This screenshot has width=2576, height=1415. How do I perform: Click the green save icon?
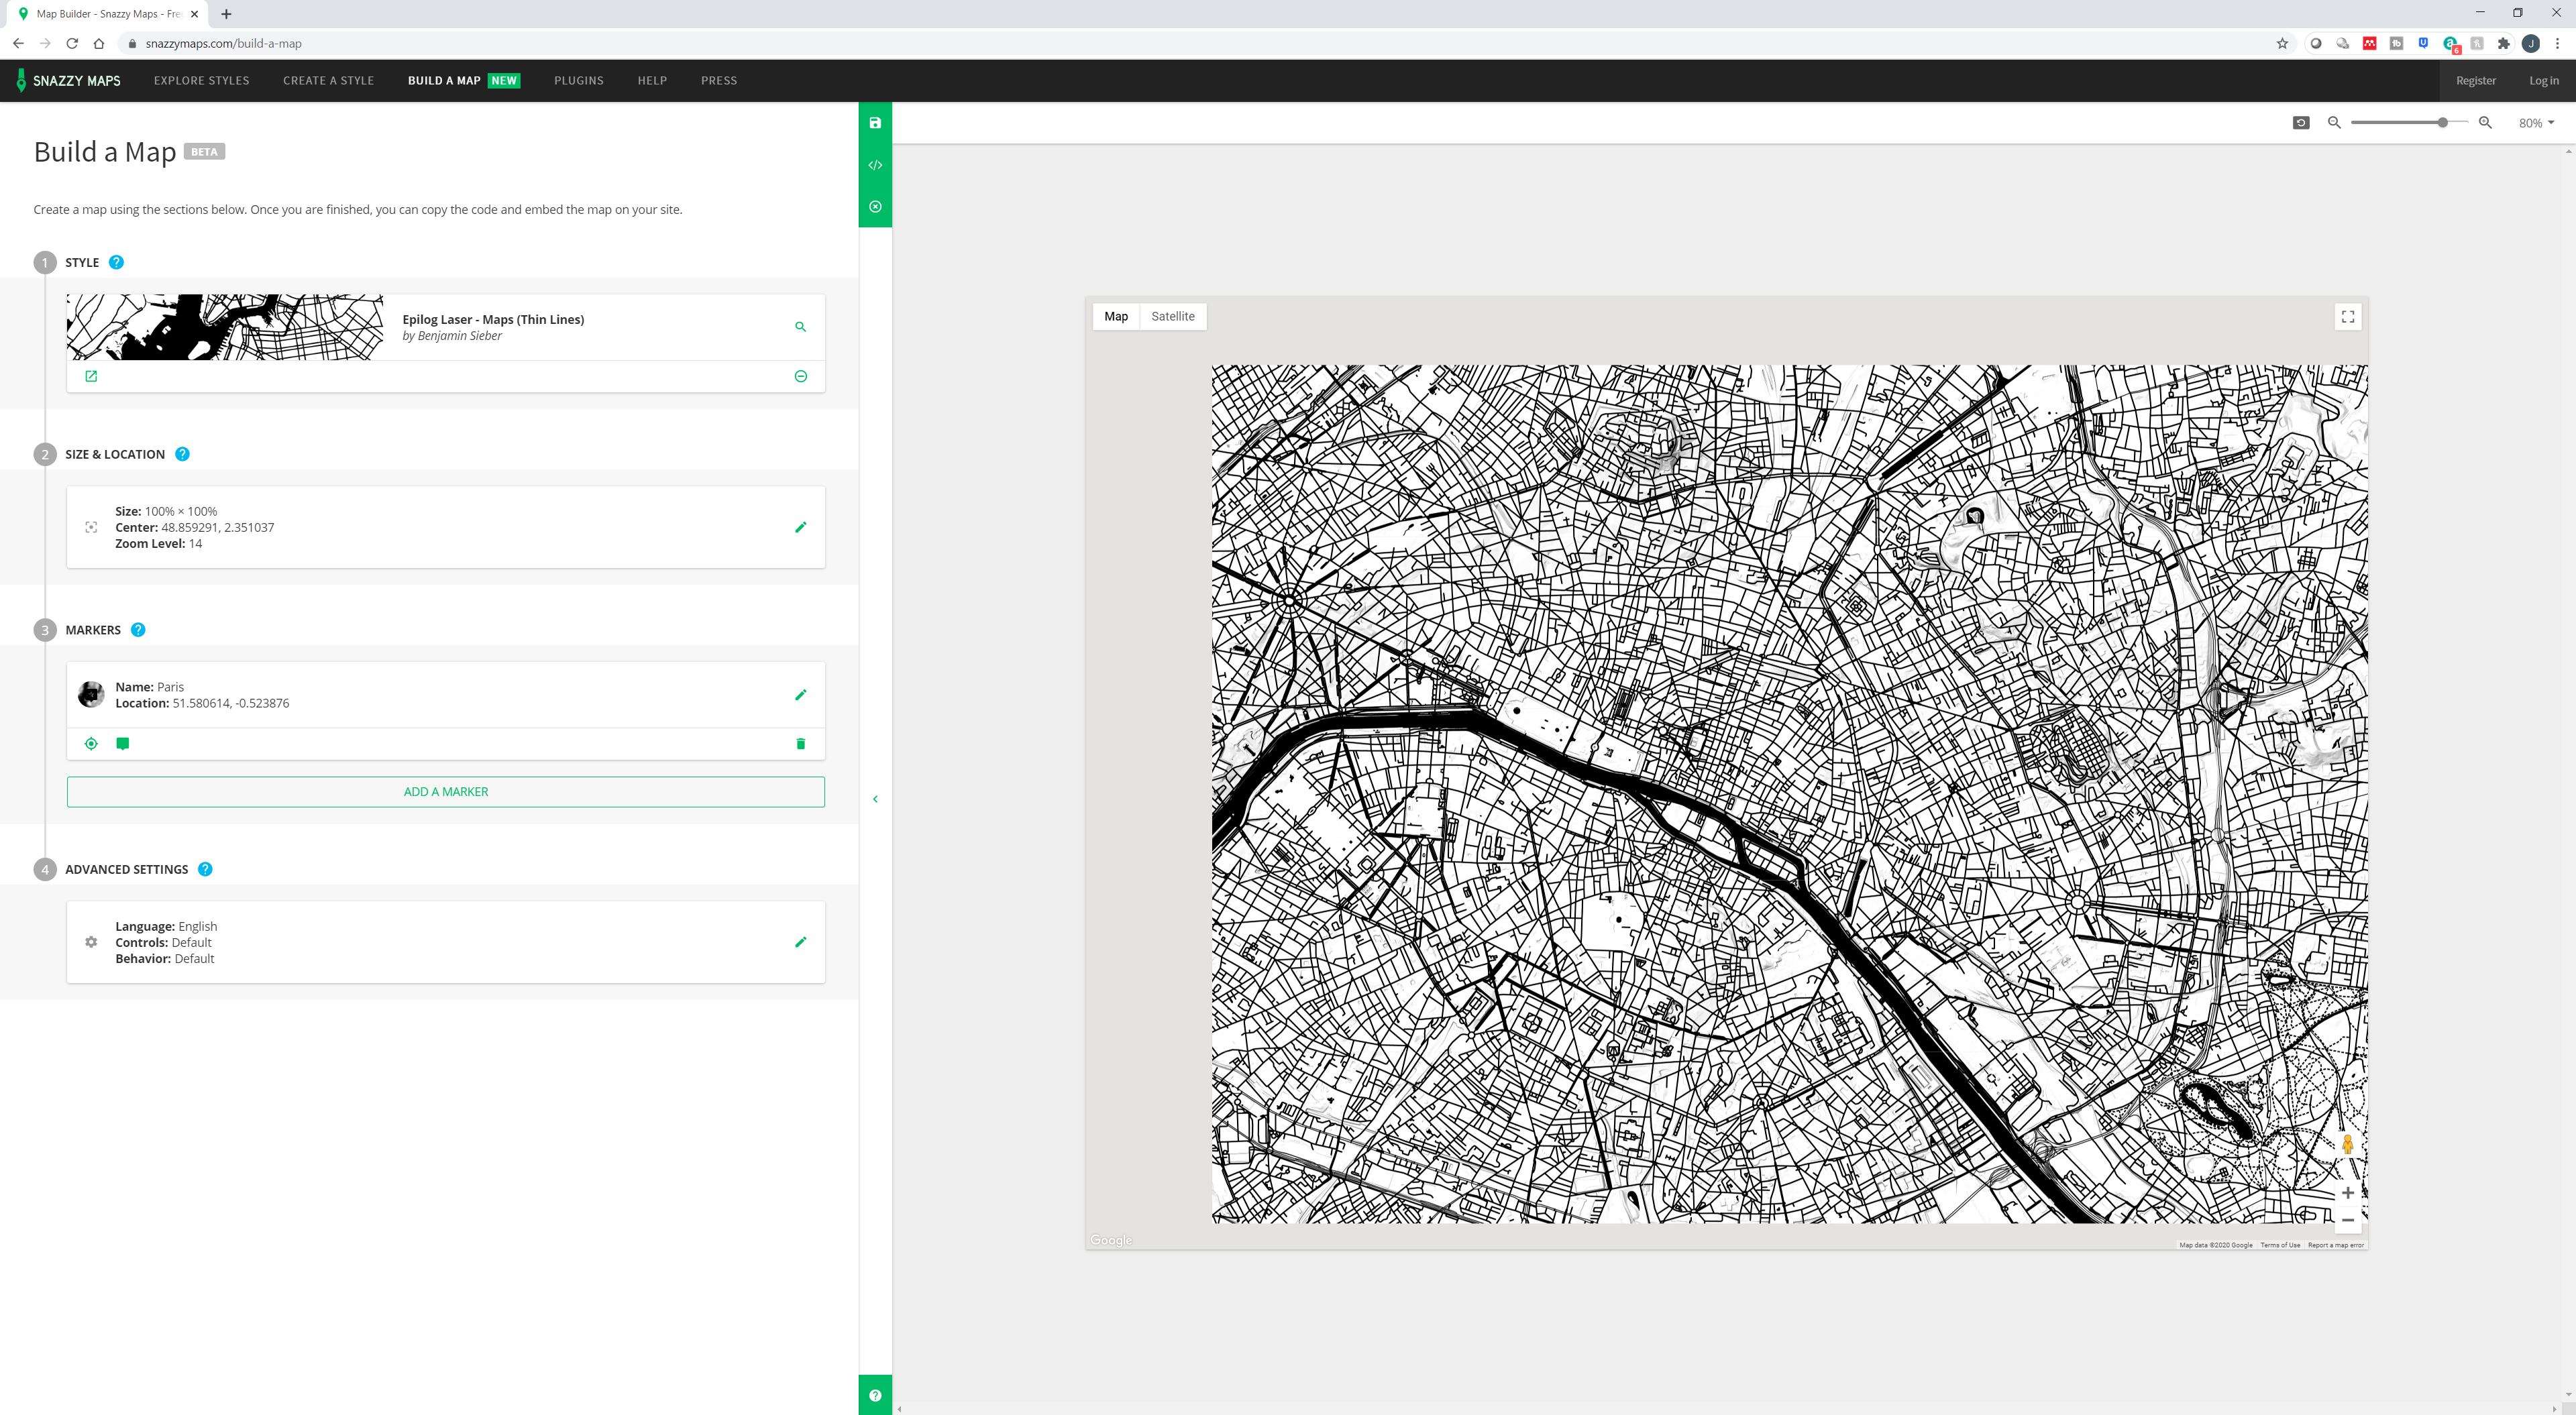pyautogui.click(x=875, y=123)
